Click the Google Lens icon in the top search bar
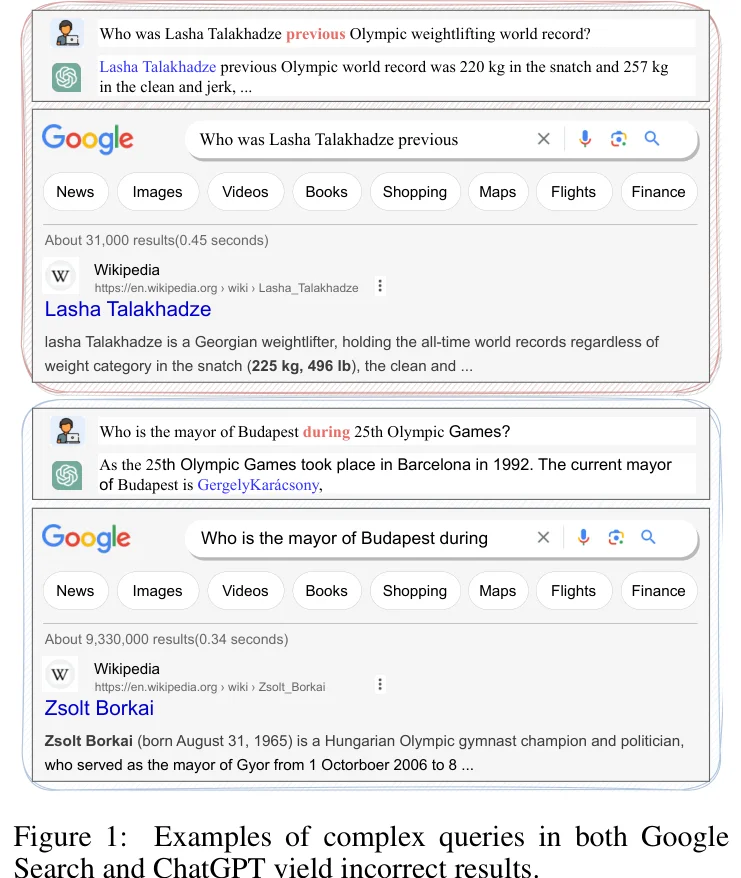 click(618, 138)
